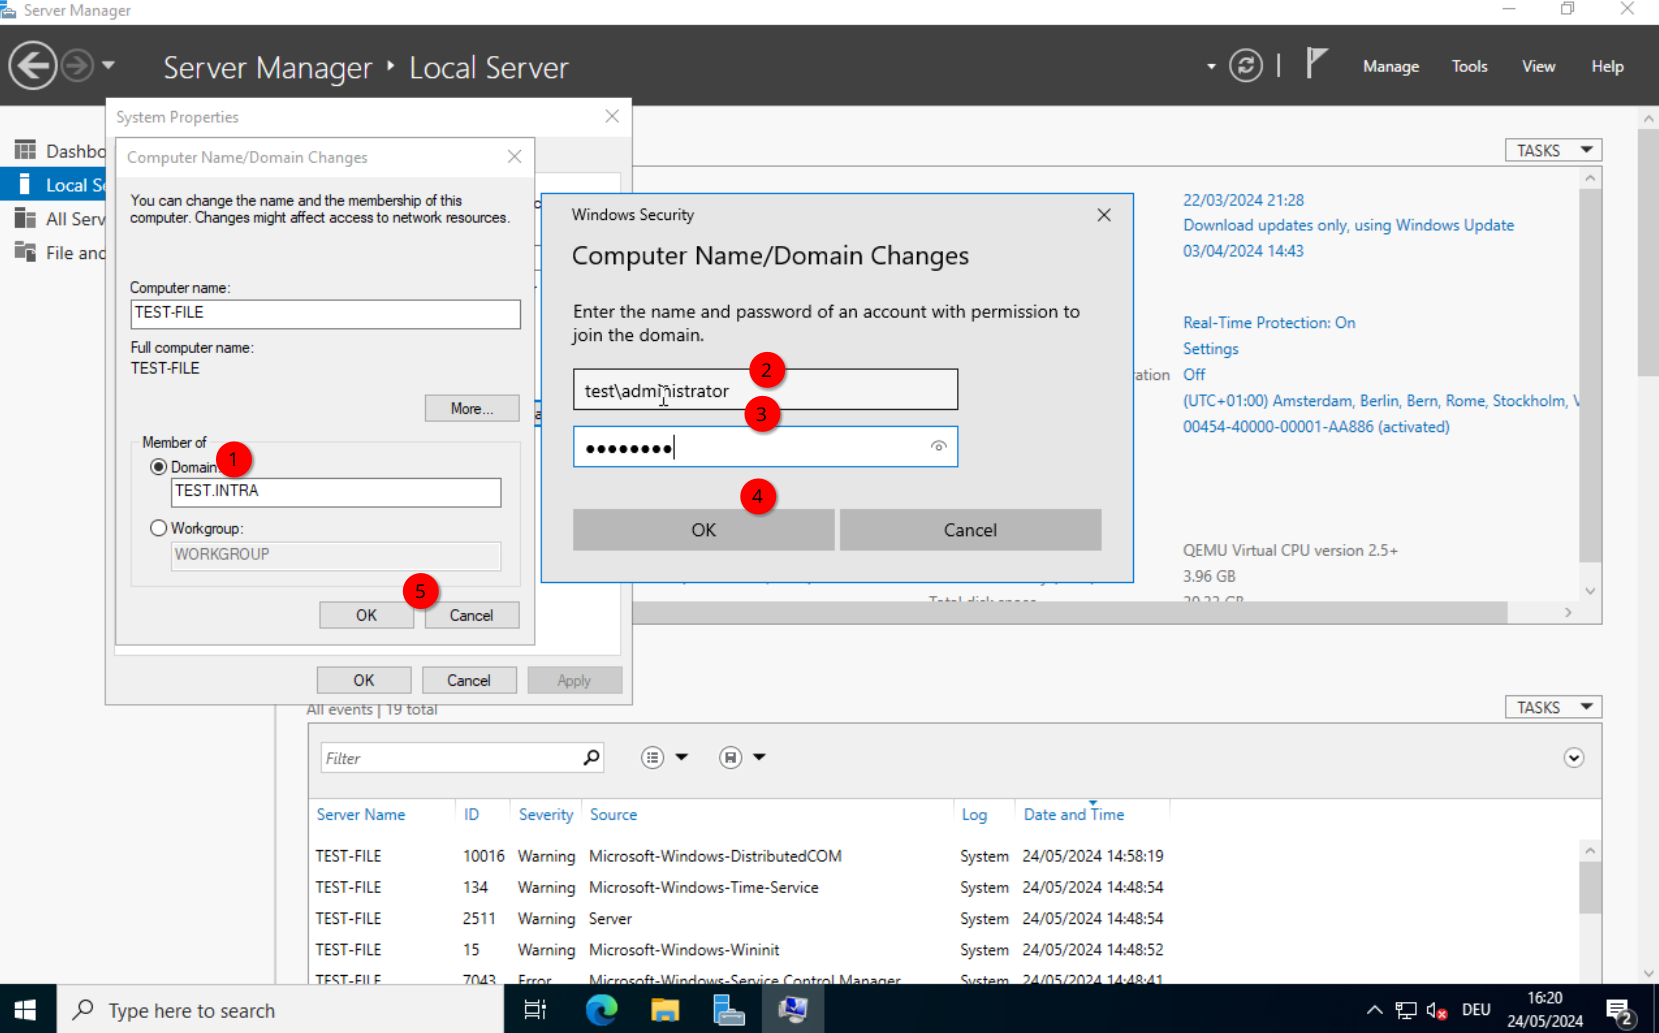Click OK in Computer Name/Domain Changes dialog
Image resolution: width=1659 pixels, height=1033 pixels.
(x=366, y=615)
